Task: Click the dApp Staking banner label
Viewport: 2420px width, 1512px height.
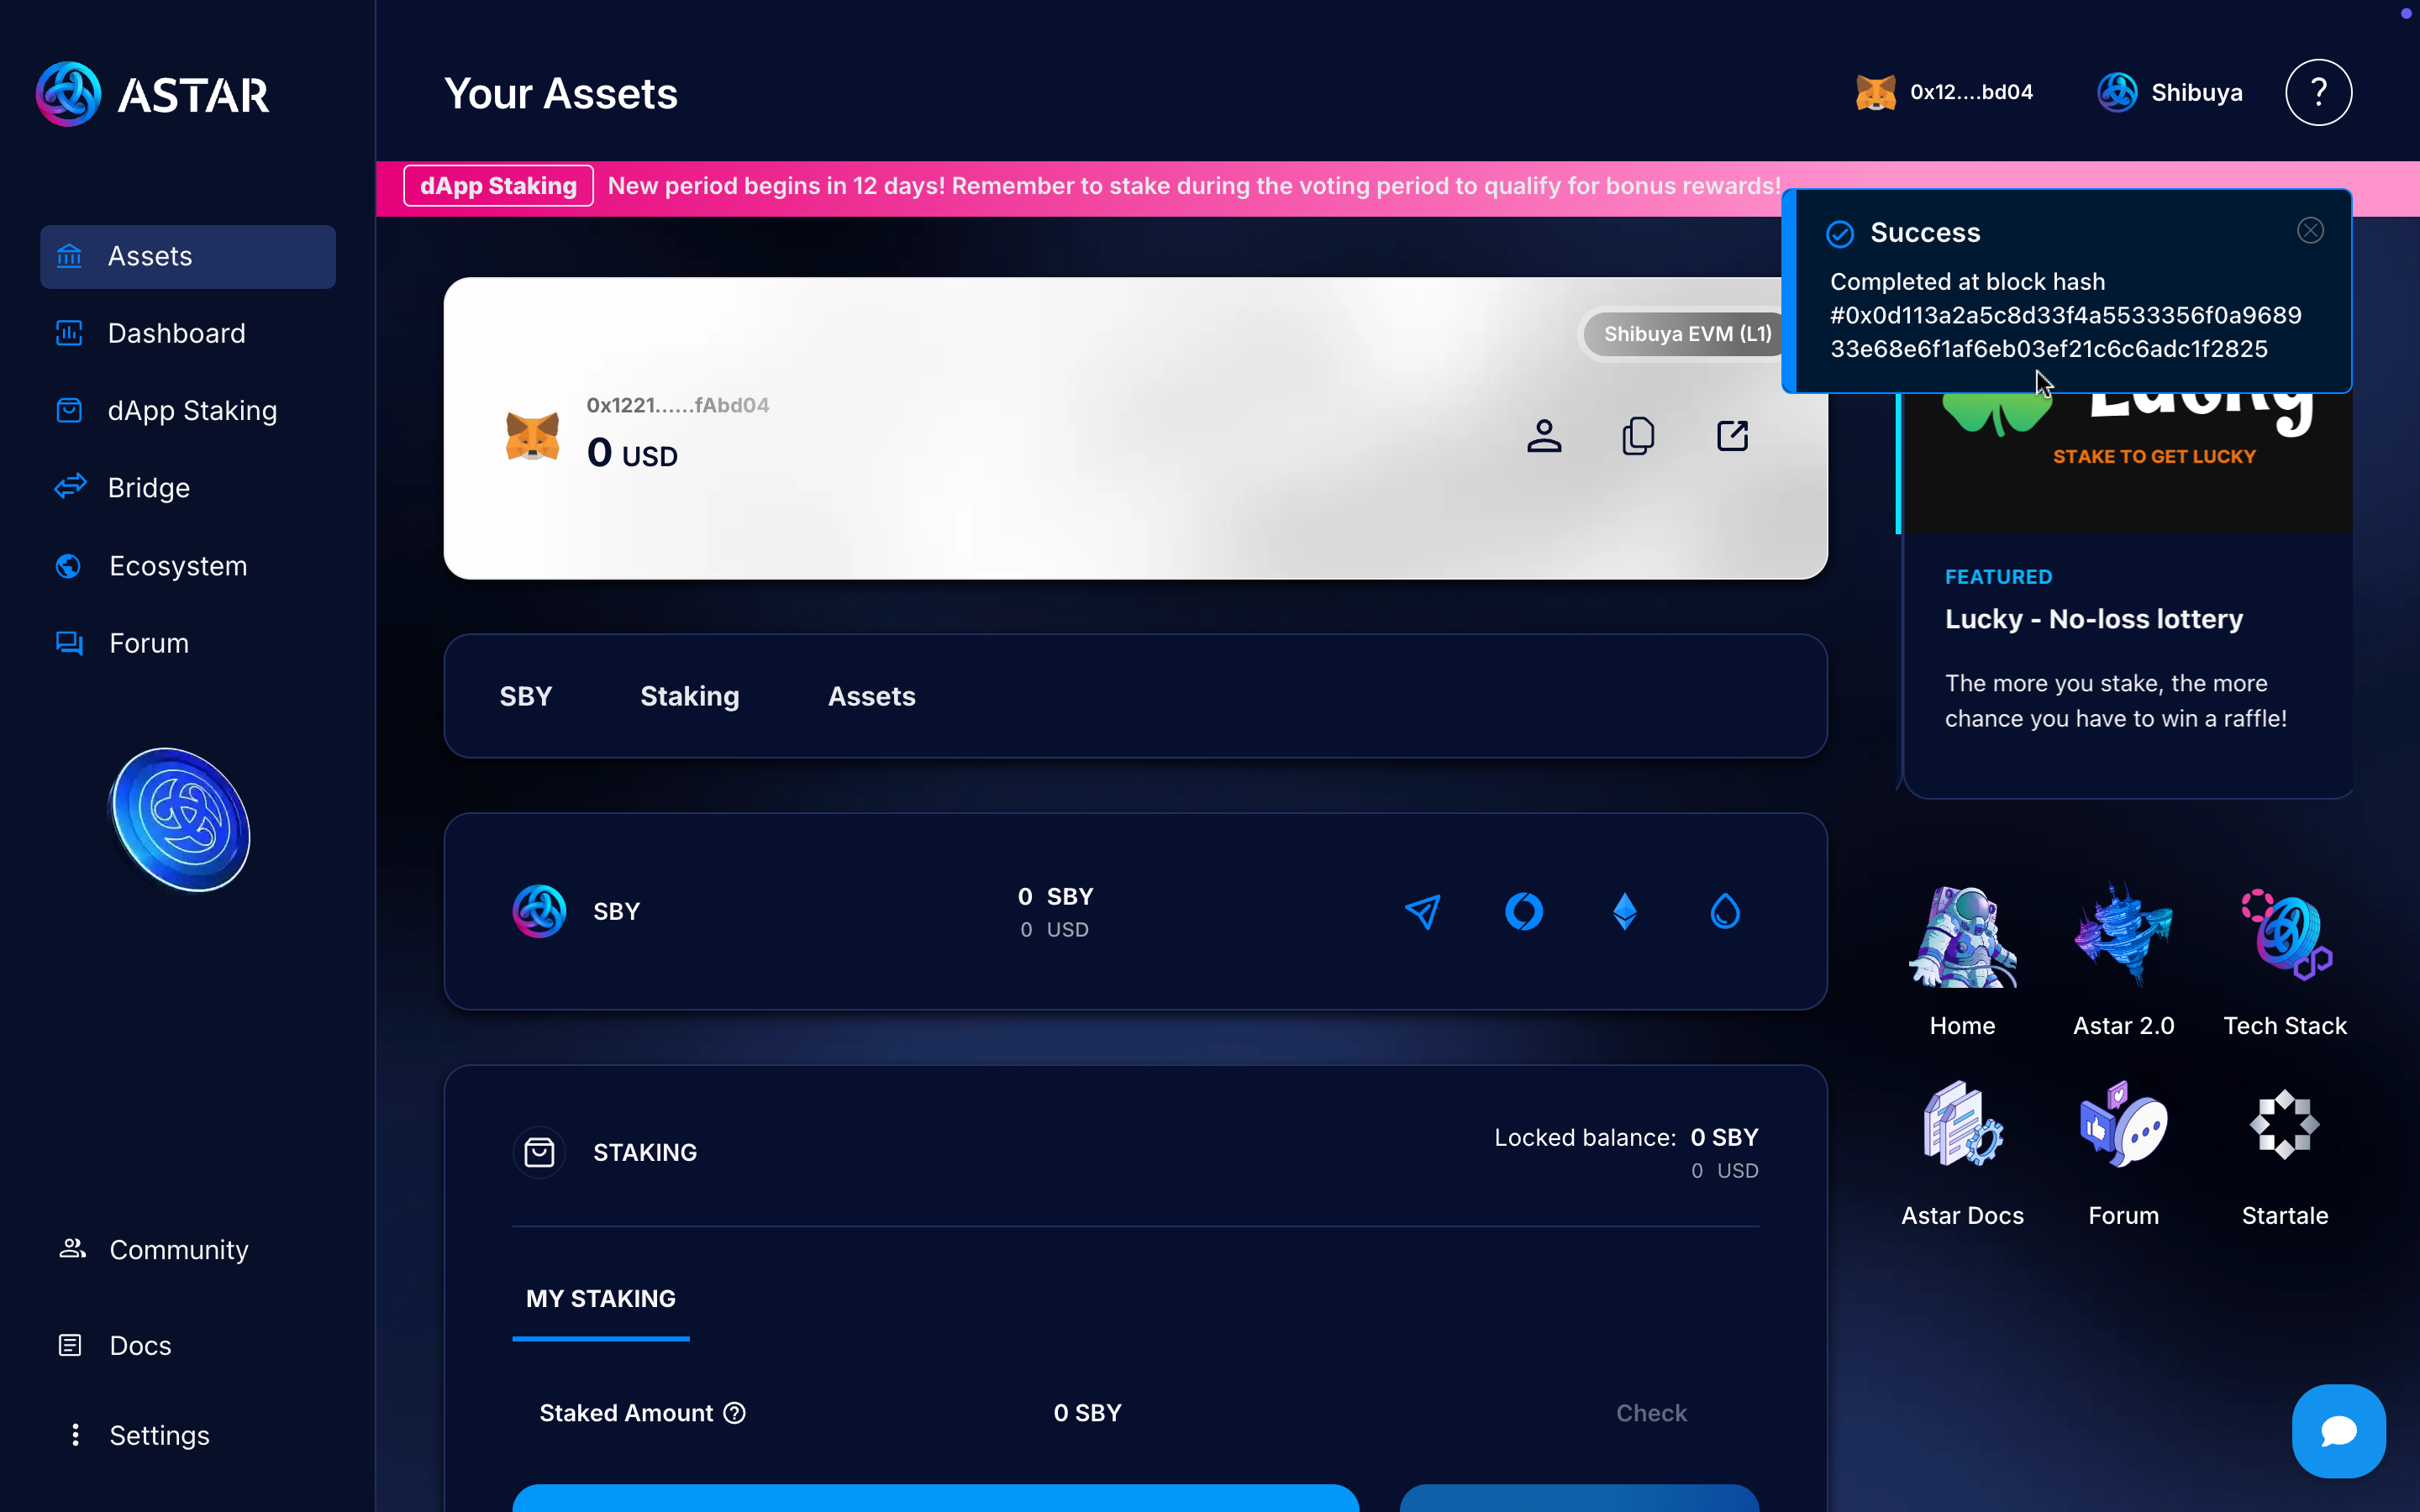Action: [x=498, y=186]
